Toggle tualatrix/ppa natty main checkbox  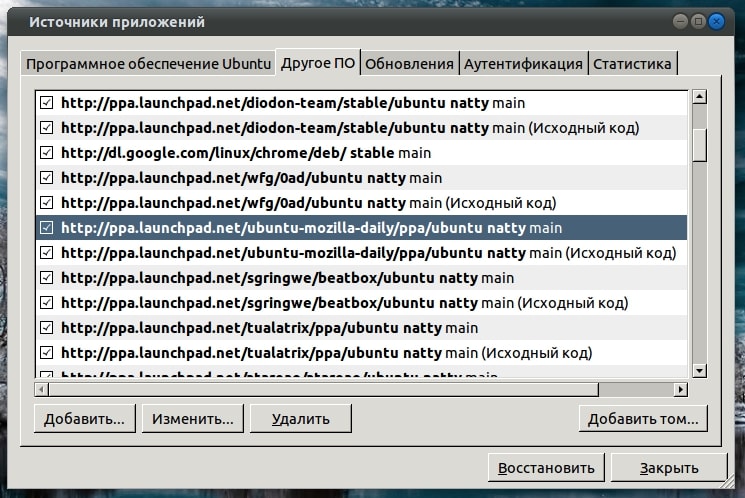pos(47,328)
